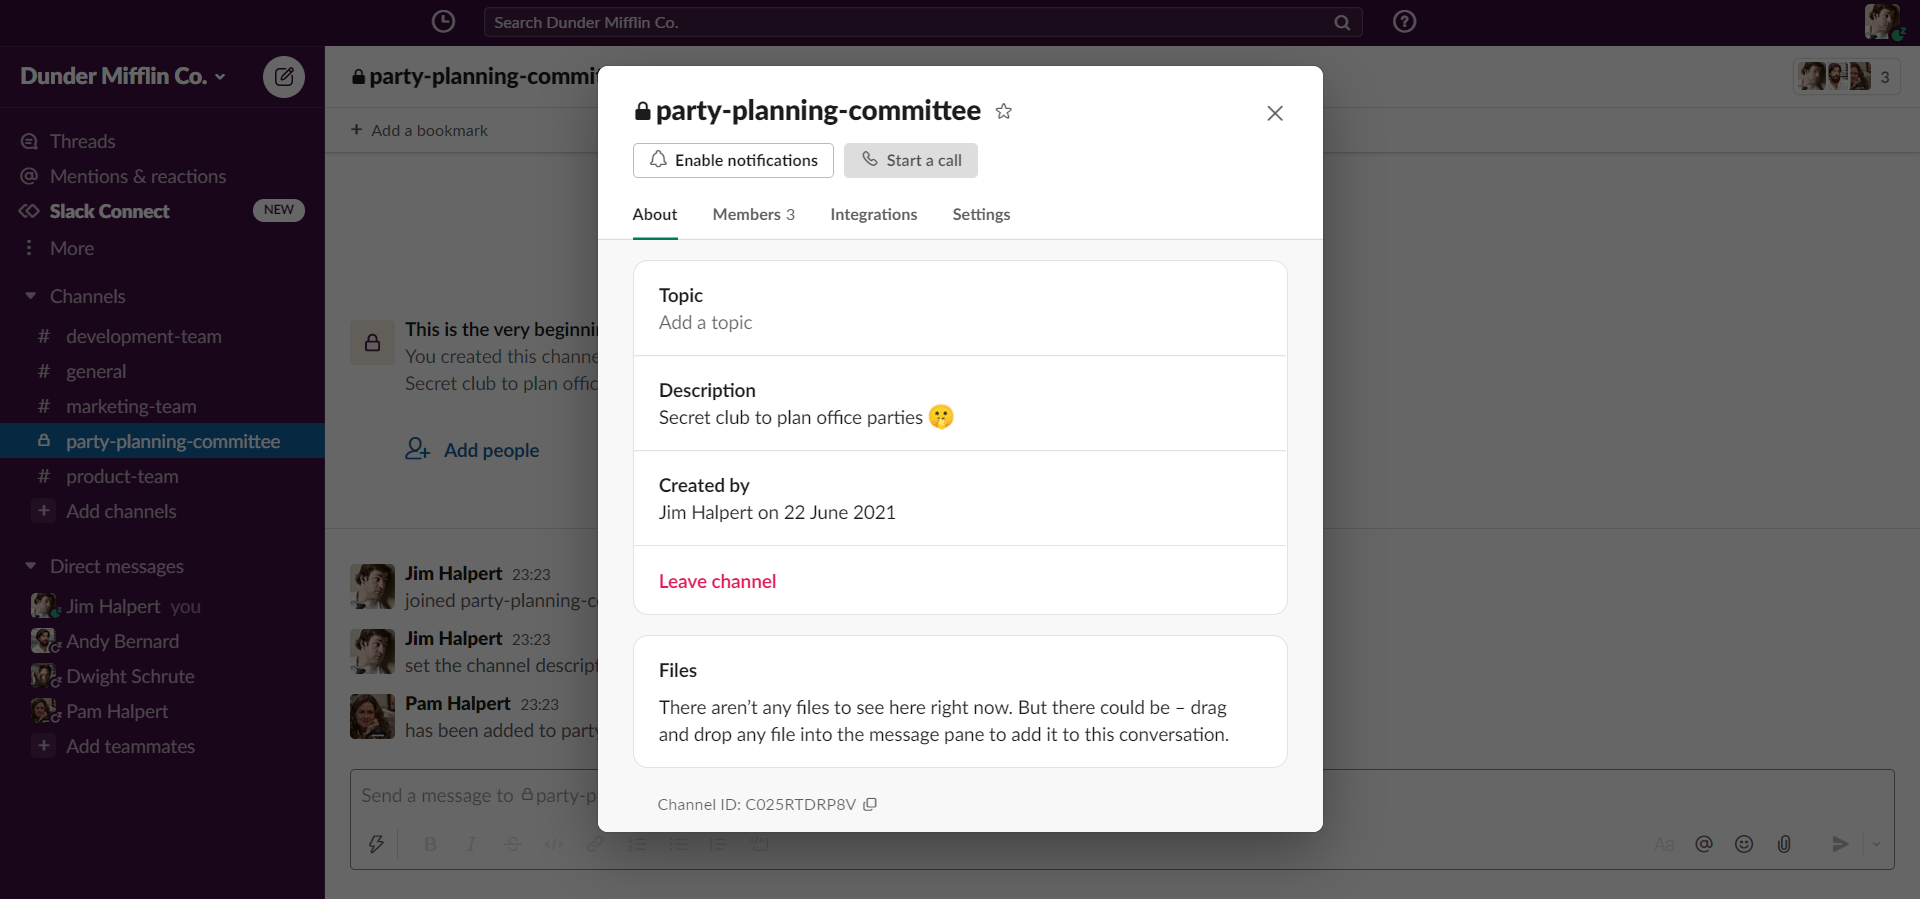This screenshot has height=899, width=1920.
Task: Open Dunder Mifflin Co. workspace menu
Action: 123,76
